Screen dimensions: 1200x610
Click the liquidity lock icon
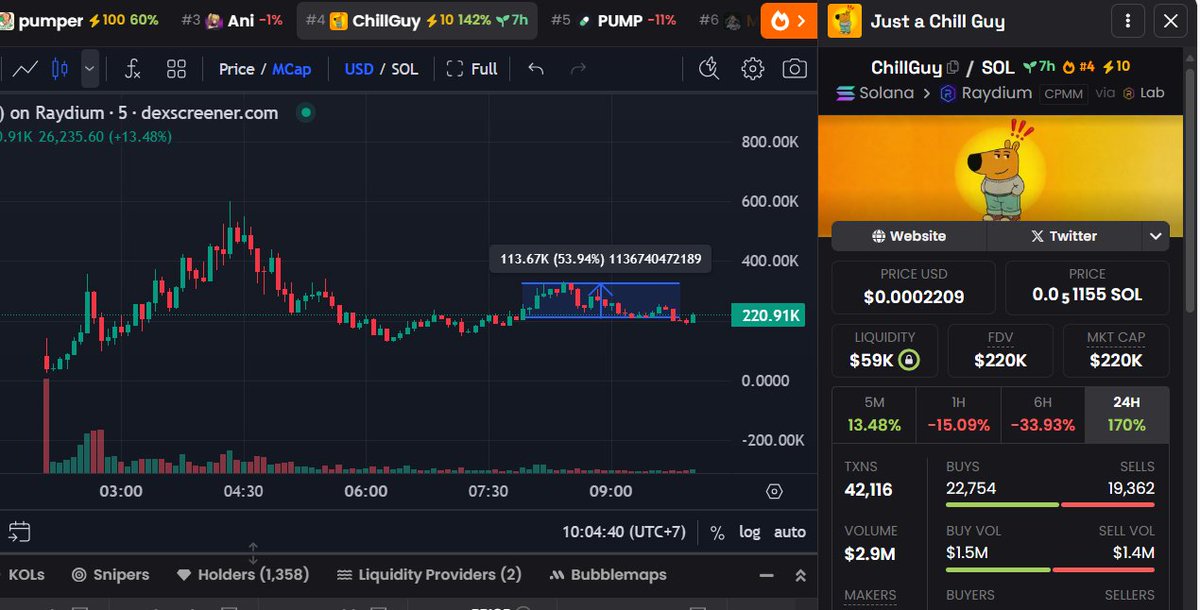pos(908,360)
